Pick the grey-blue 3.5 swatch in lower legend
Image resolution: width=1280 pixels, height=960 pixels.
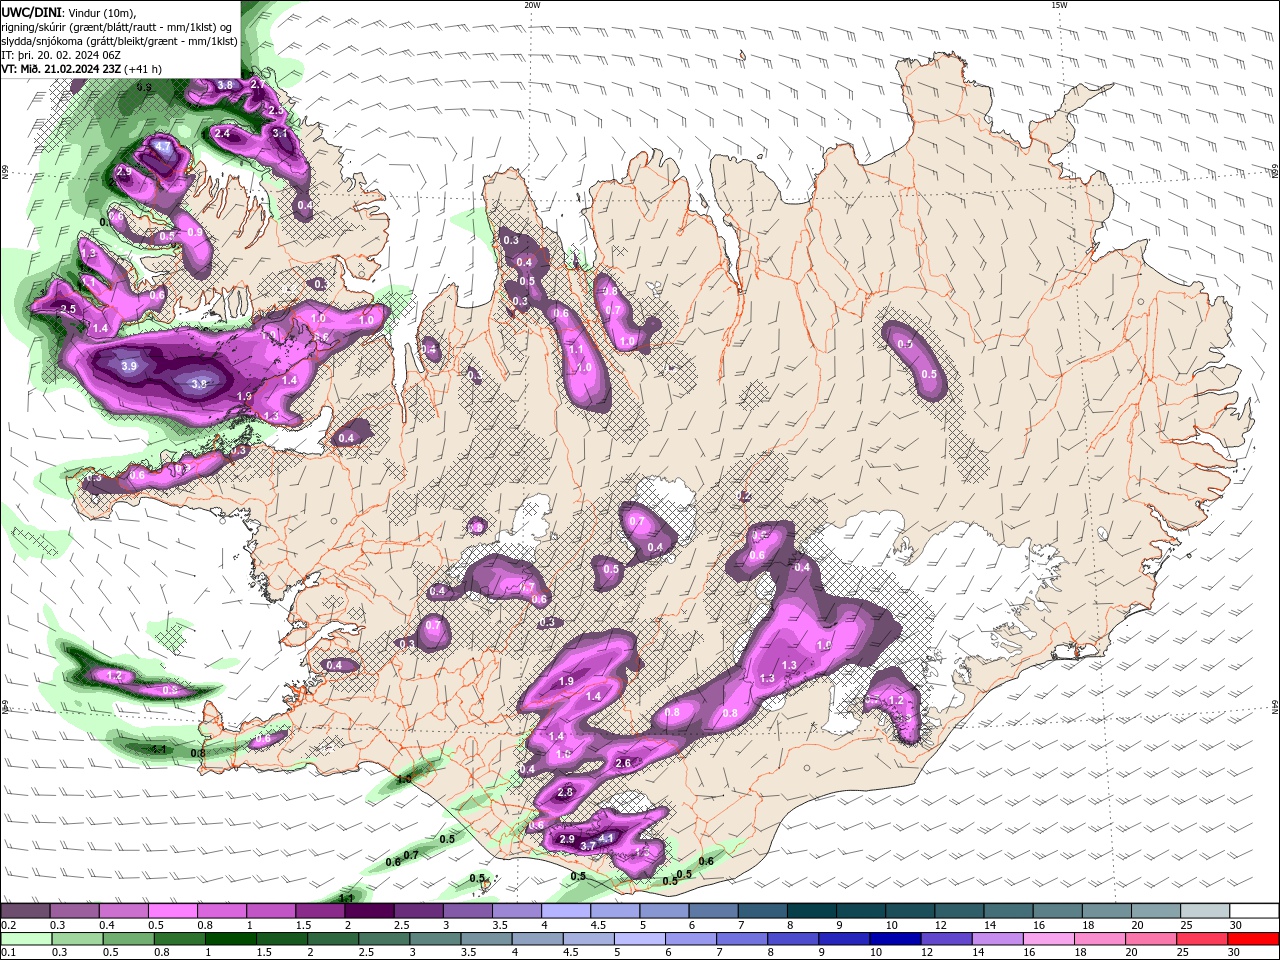pos(487,939)
